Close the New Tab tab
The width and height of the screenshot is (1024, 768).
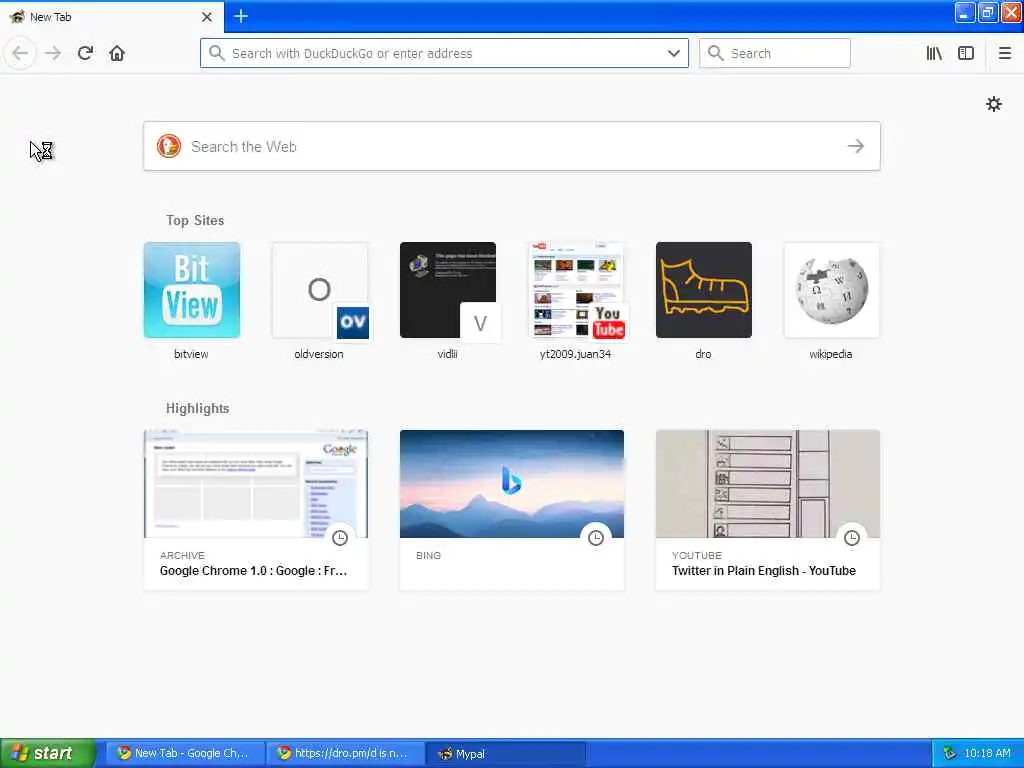click(x=206, y=17)
